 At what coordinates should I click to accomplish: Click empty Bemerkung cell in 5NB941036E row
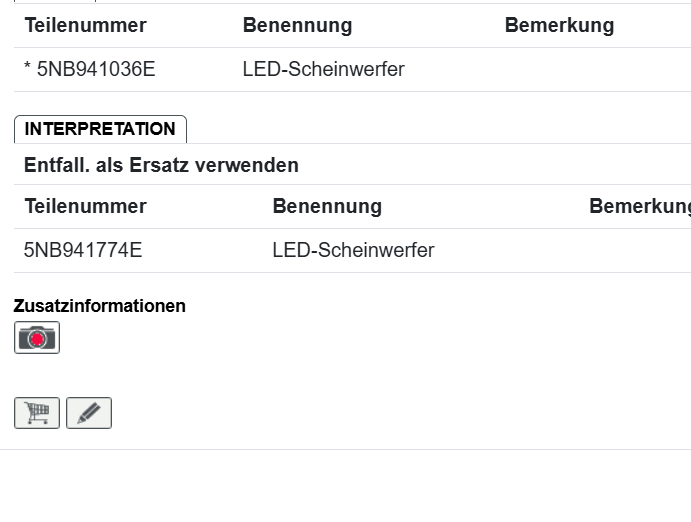(590, 70)
